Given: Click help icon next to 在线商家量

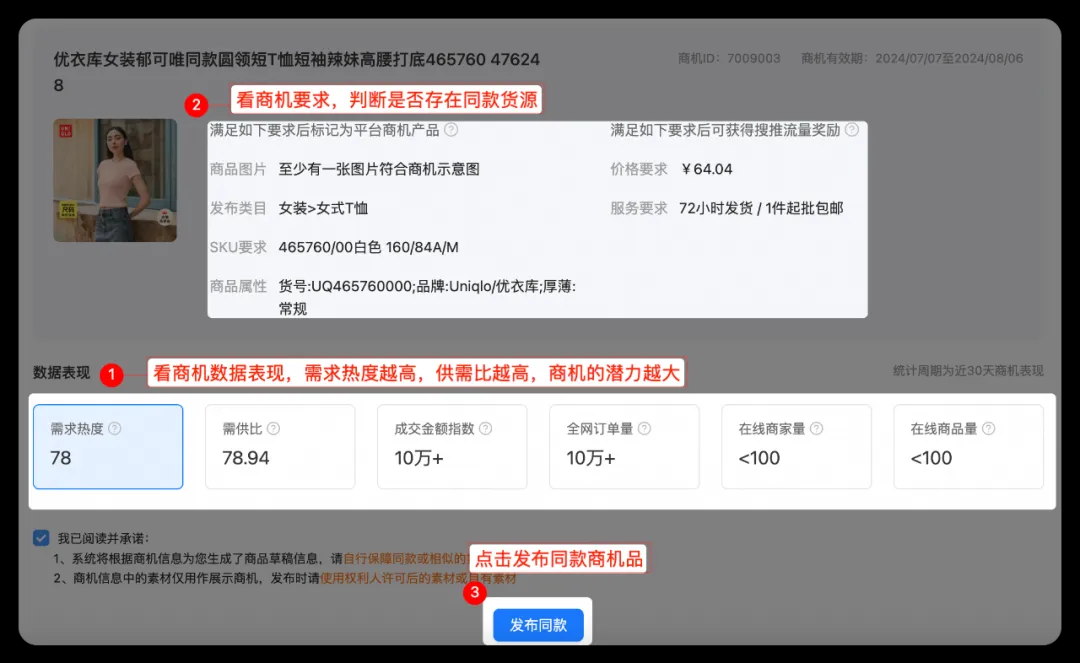Looking at the screenshot, I should (816, 428).
